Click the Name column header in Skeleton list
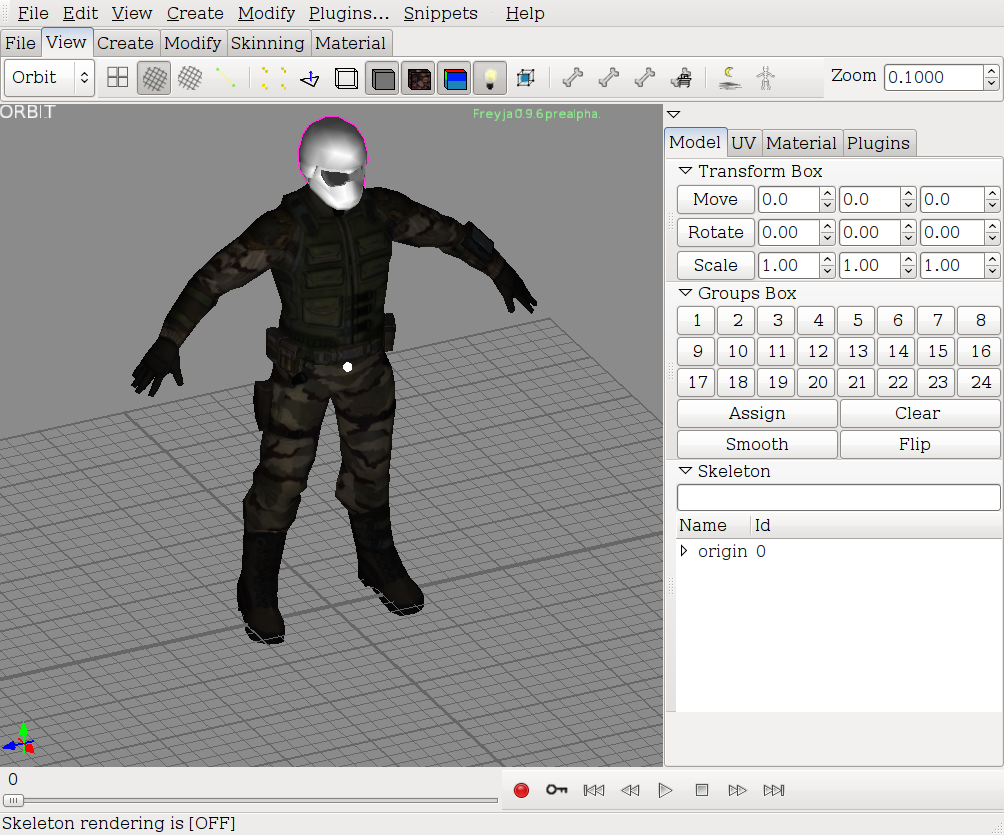 pyautogui.click(x=713, y=525)
